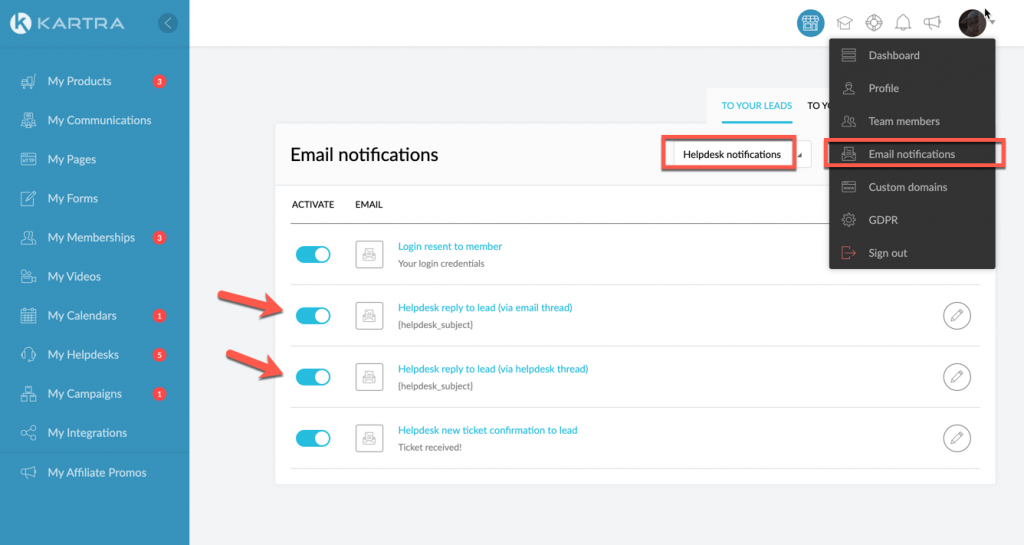
Task: Open the megaphone announcements icon
Action: click(932, 23)
